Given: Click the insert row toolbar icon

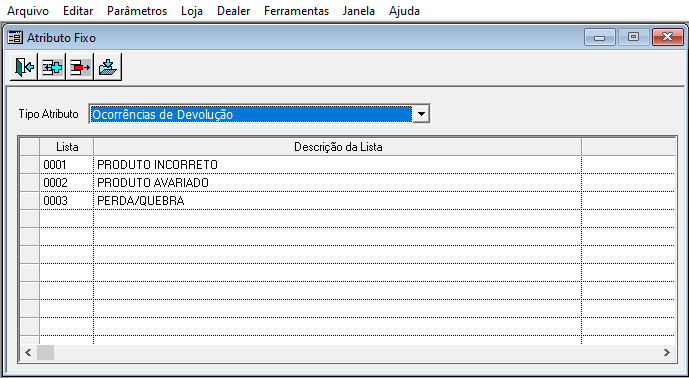Looking at the screenshot, I should tap(52, 67).
